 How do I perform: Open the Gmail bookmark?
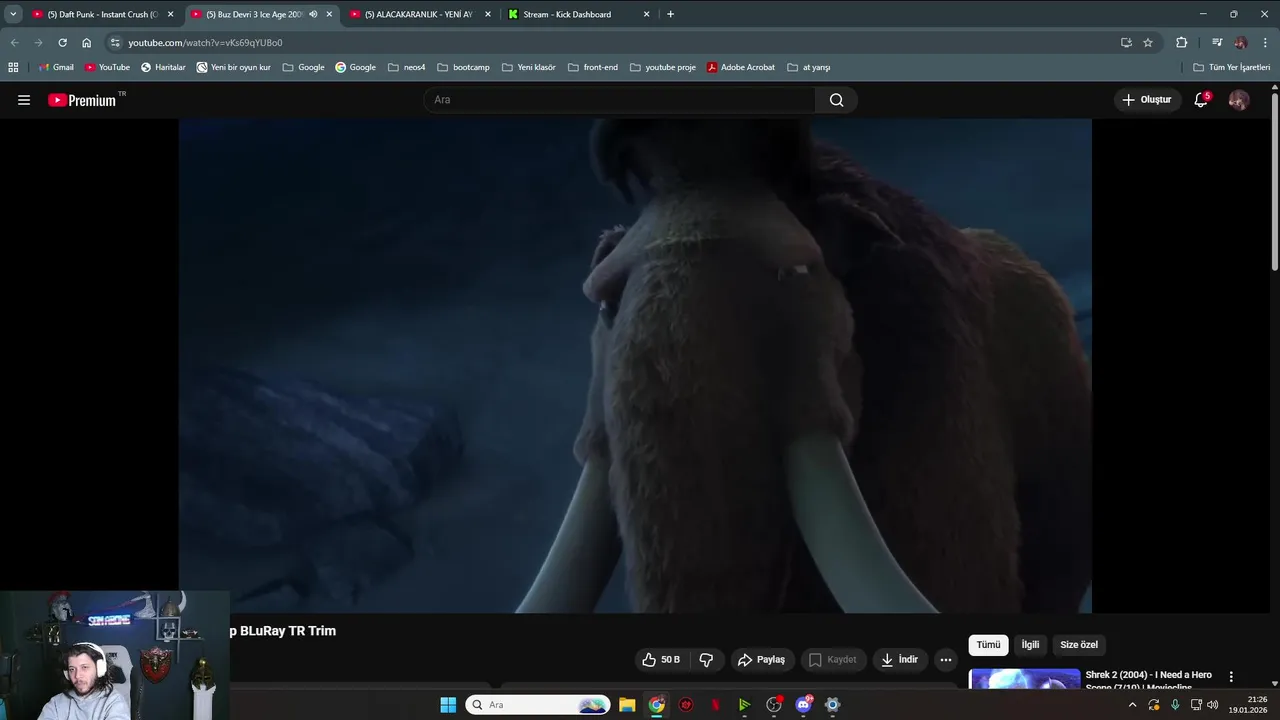pos(56,67)
